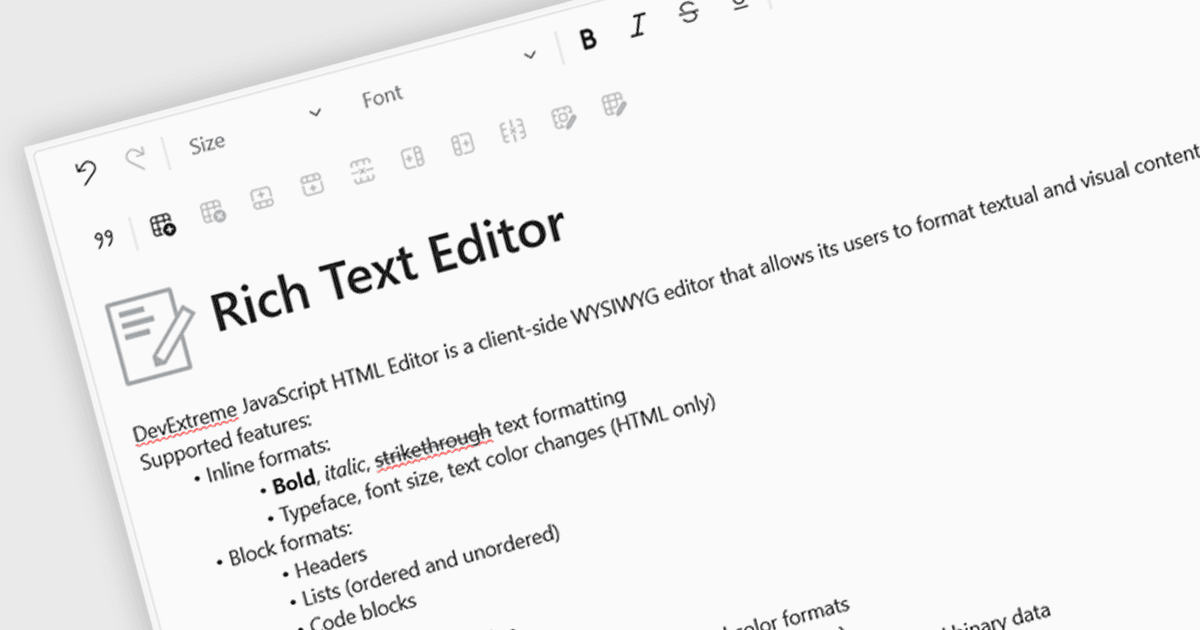Click the Redo arrow icon

[x=135, y=159]
